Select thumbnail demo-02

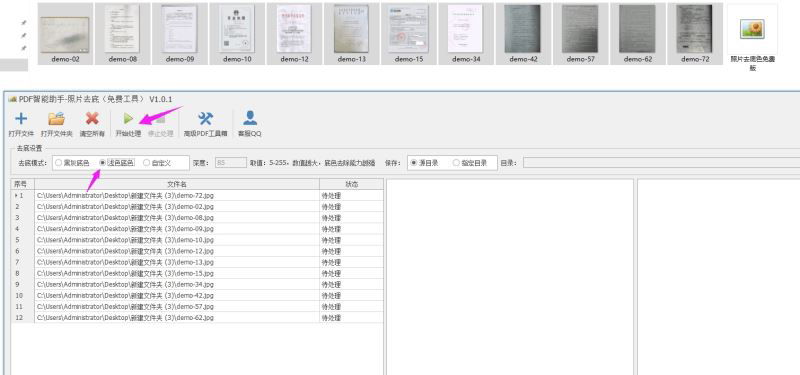(65, 34)
